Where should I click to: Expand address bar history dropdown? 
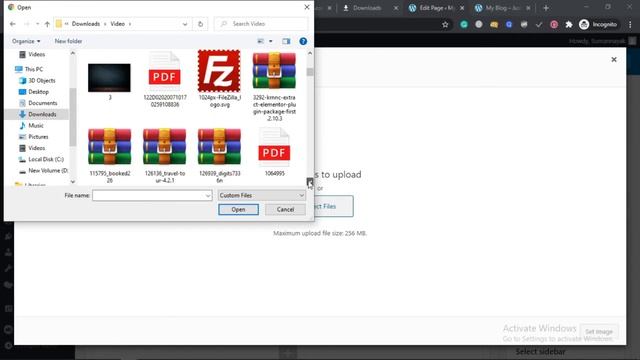(x=185, y=24)
